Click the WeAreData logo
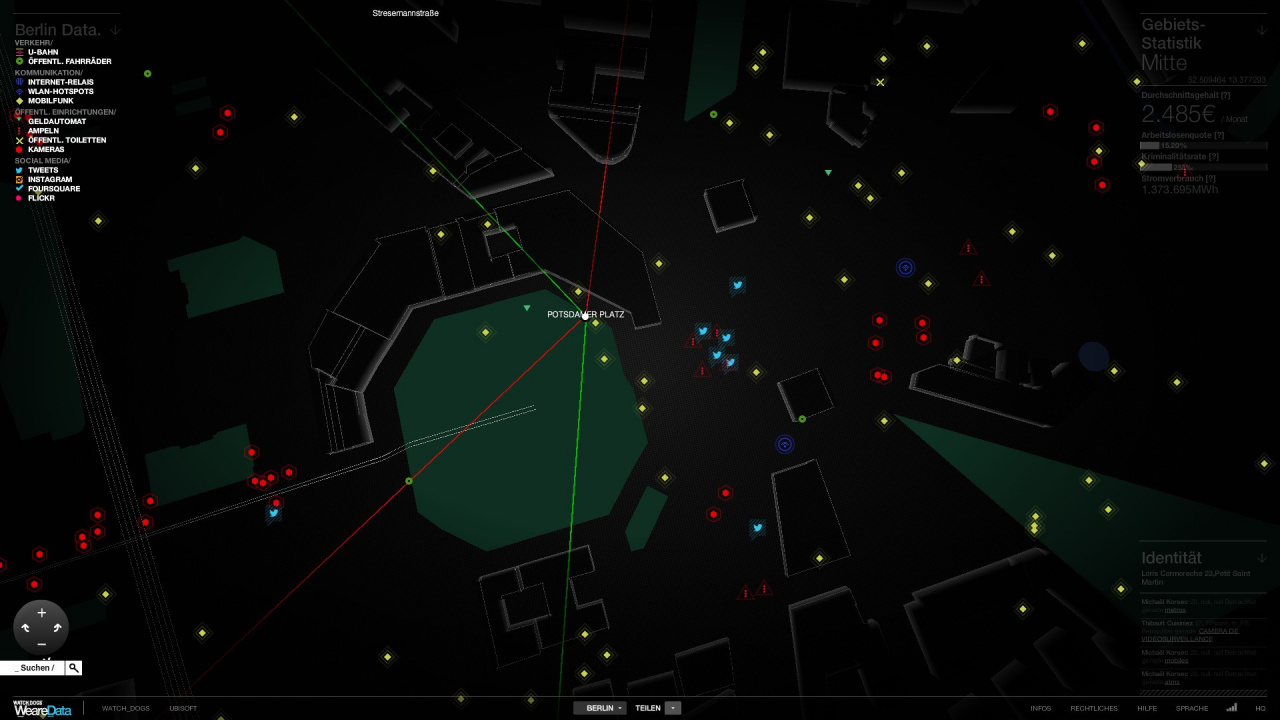The width and height of the screenshot is (1280, 720). click(42, 708)
